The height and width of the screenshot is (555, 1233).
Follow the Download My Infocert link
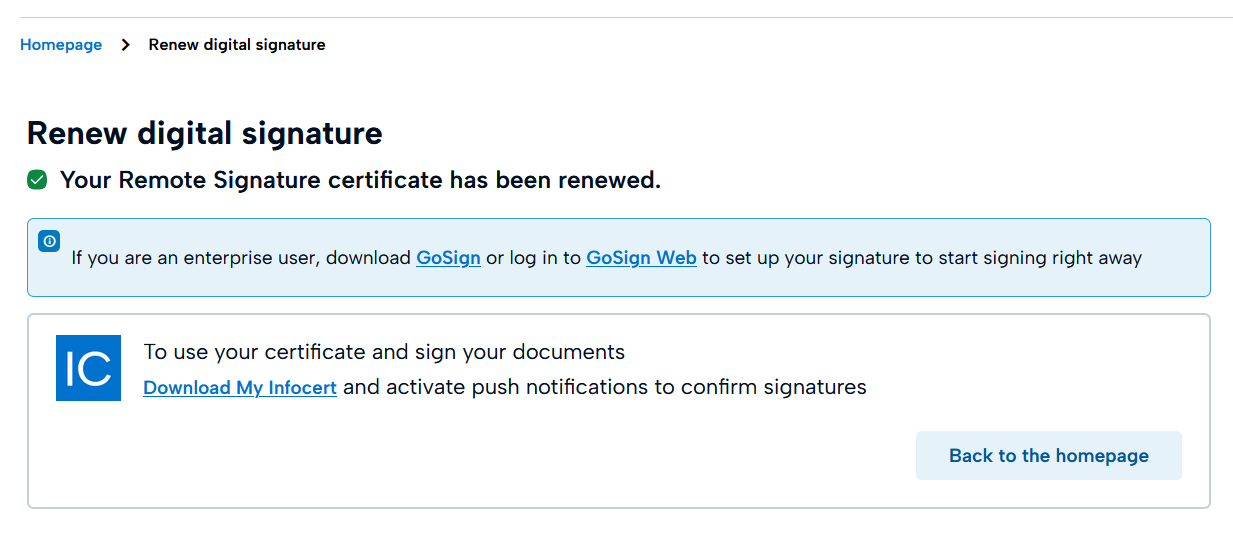pyautogui.click(x=240, y=387)
